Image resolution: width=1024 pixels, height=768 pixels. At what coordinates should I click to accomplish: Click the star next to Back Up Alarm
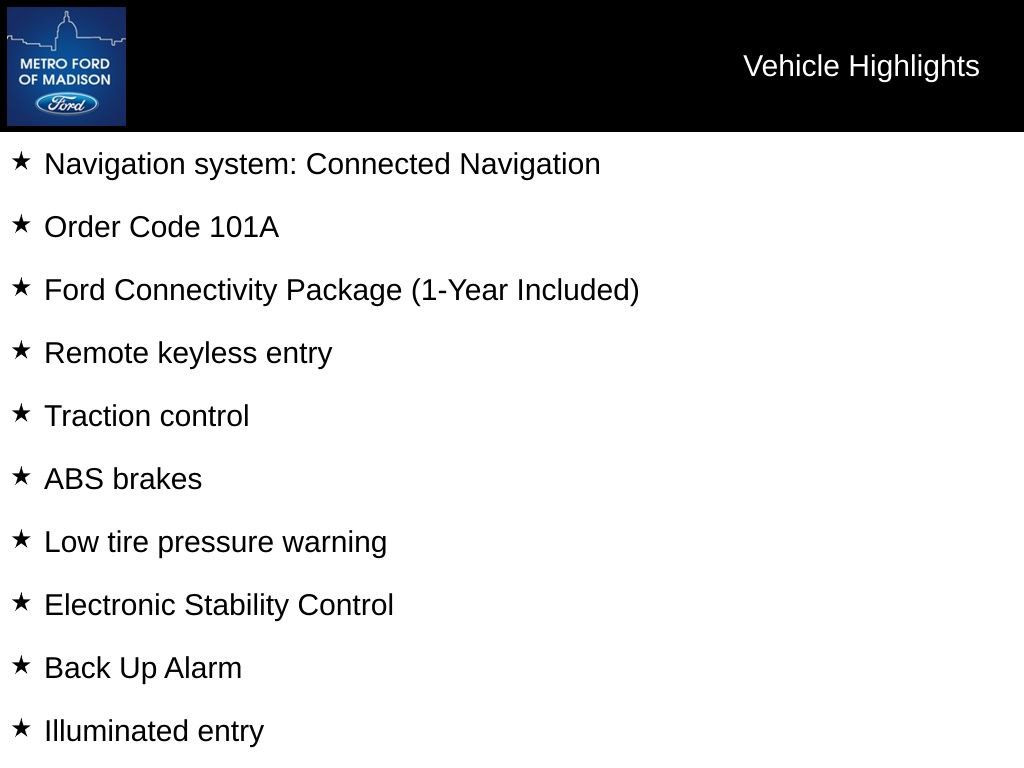pos(21,665)
